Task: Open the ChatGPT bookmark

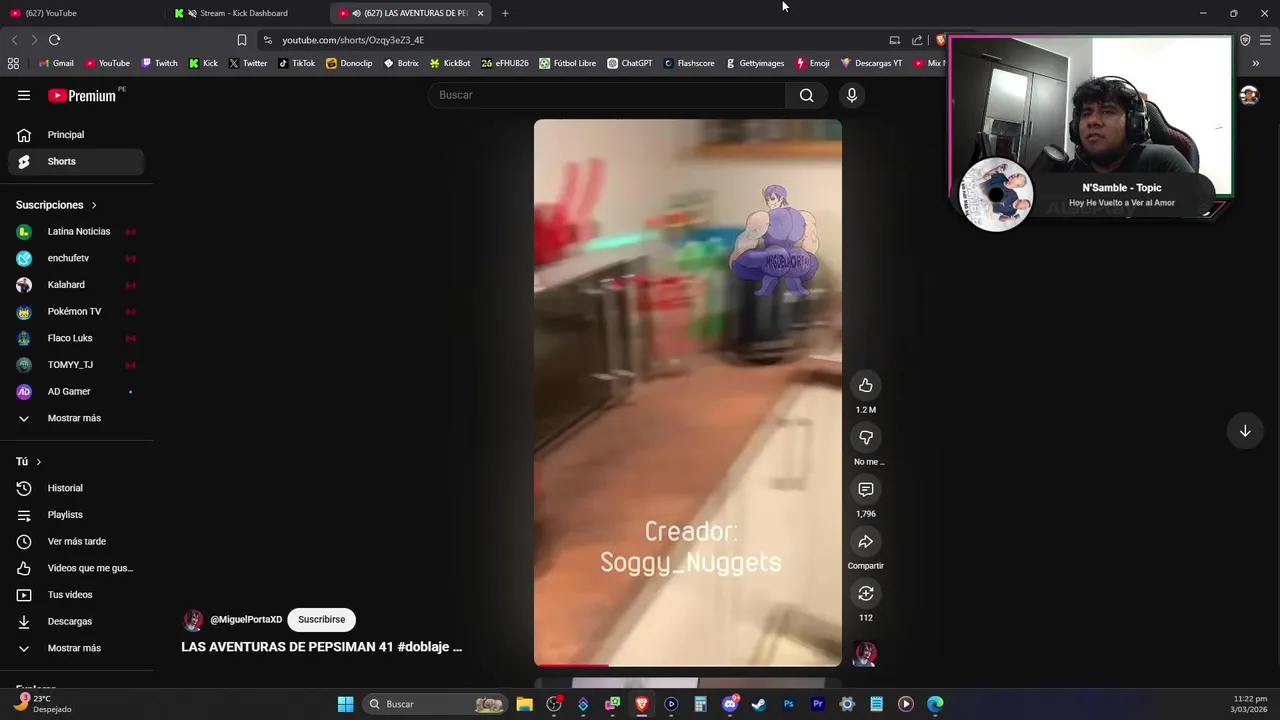Action: pos(630,63)
